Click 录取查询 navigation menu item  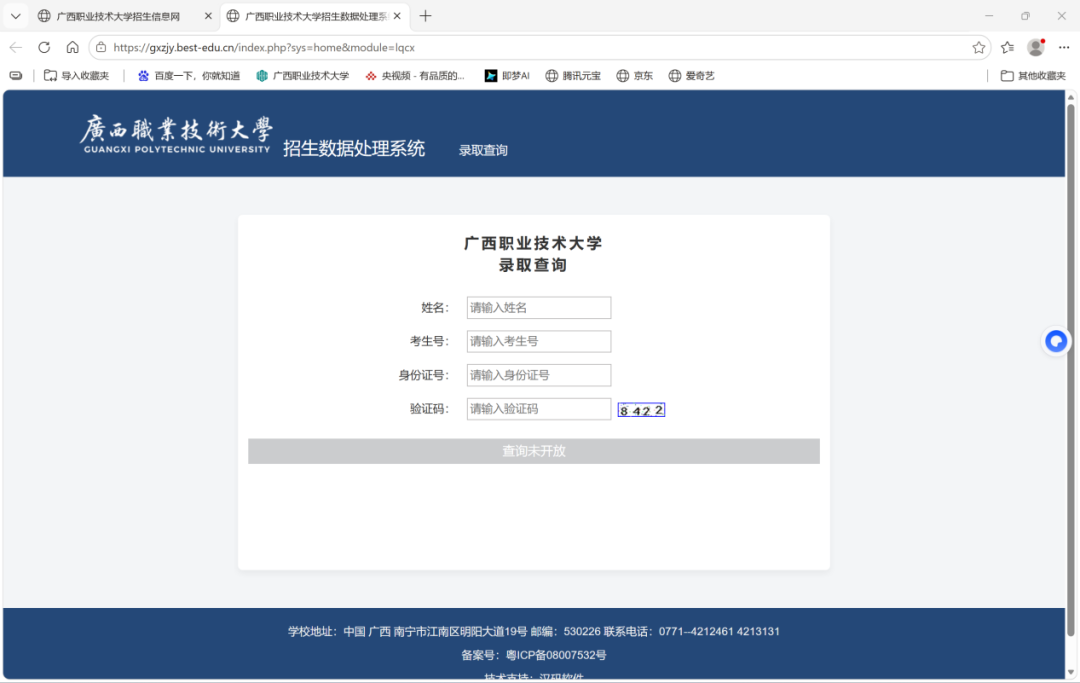[484, 150]
